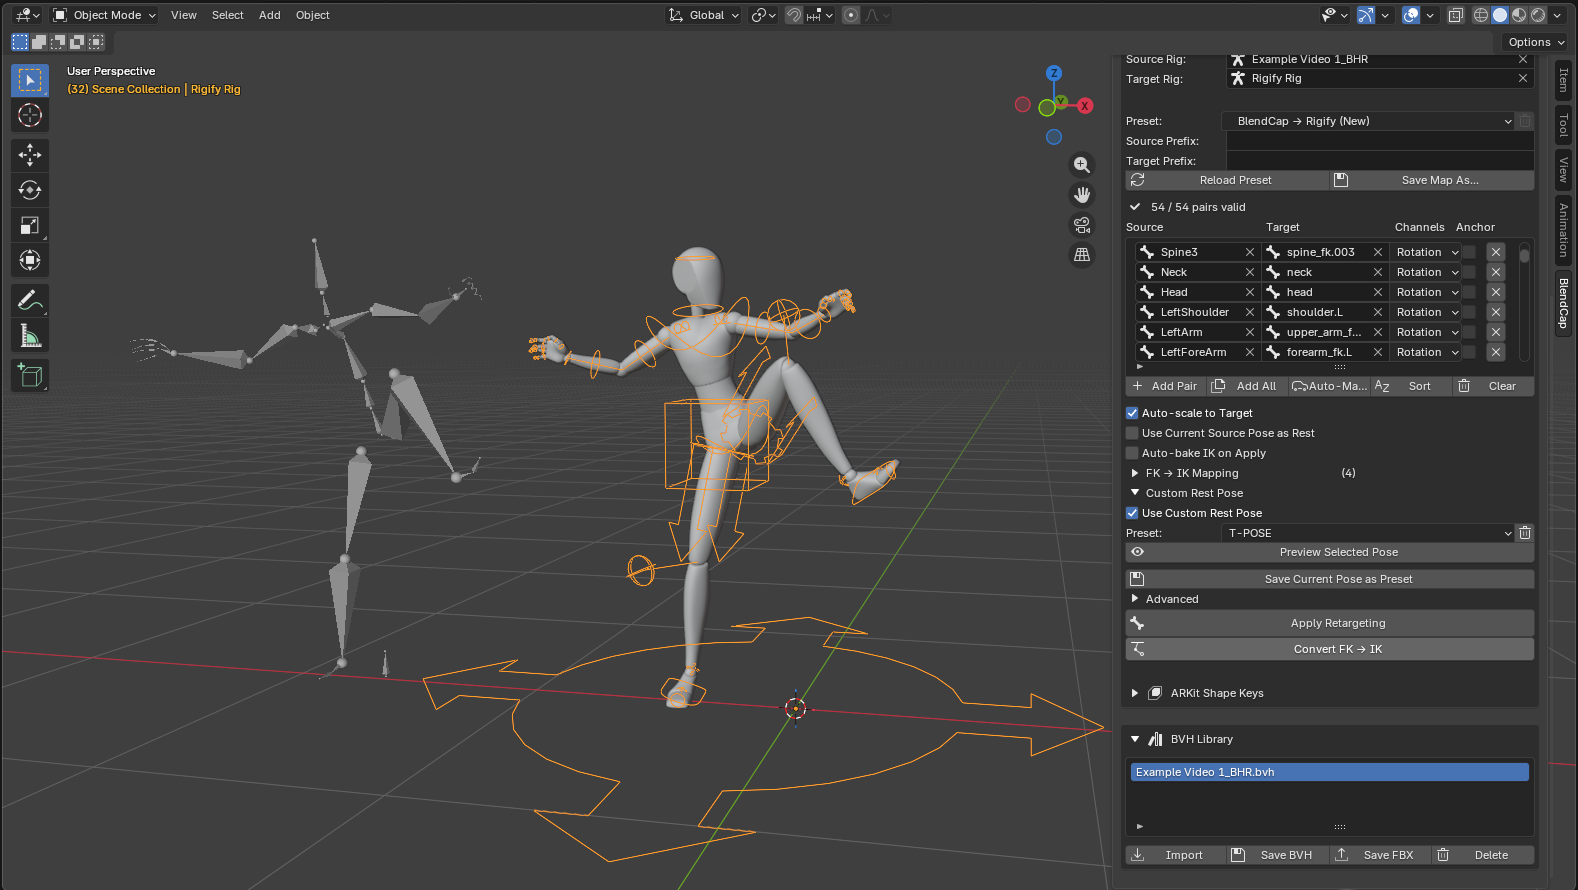
Task: Choose the Add Cube tool
Action: 30,376
